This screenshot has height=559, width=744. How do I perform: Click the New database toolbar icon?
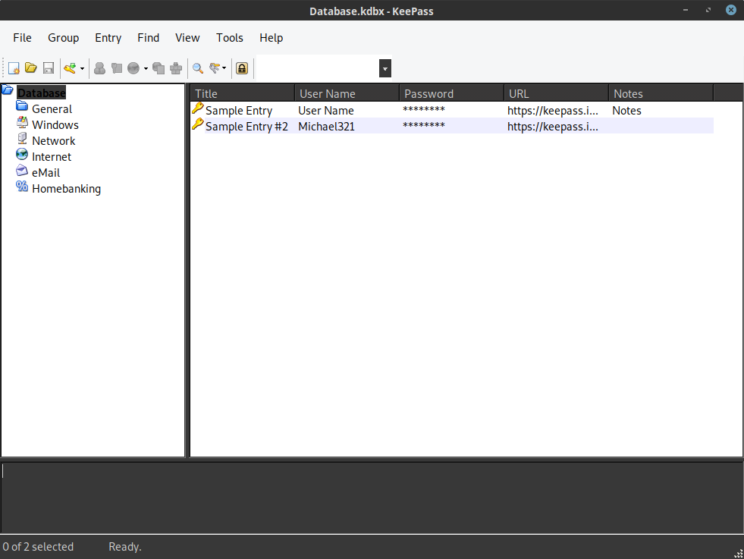[14, 68]
